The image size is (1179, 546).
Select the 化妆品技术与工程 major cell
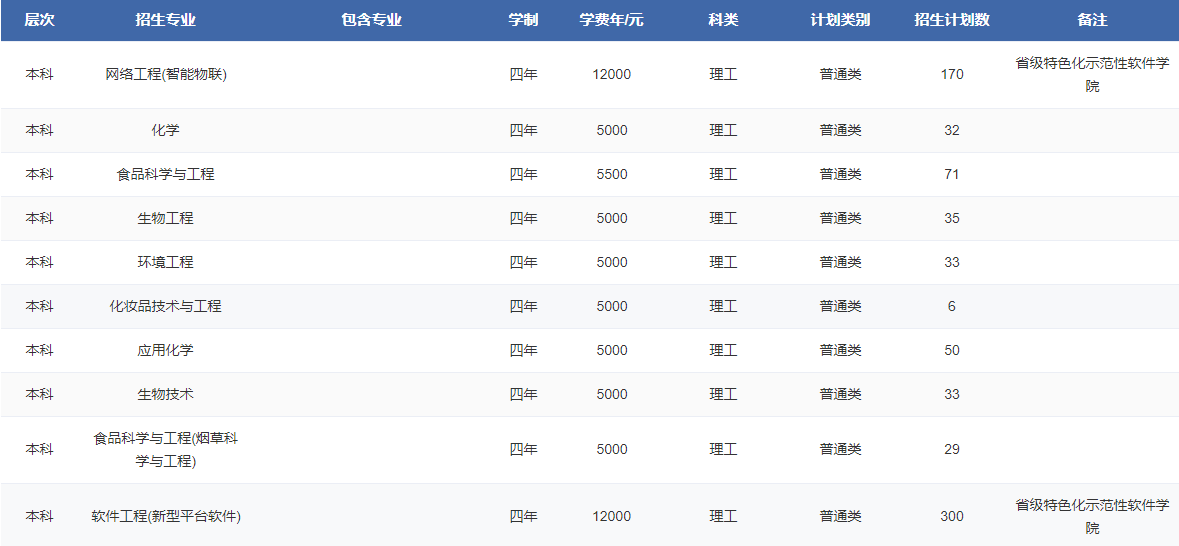tap(166, 306)
